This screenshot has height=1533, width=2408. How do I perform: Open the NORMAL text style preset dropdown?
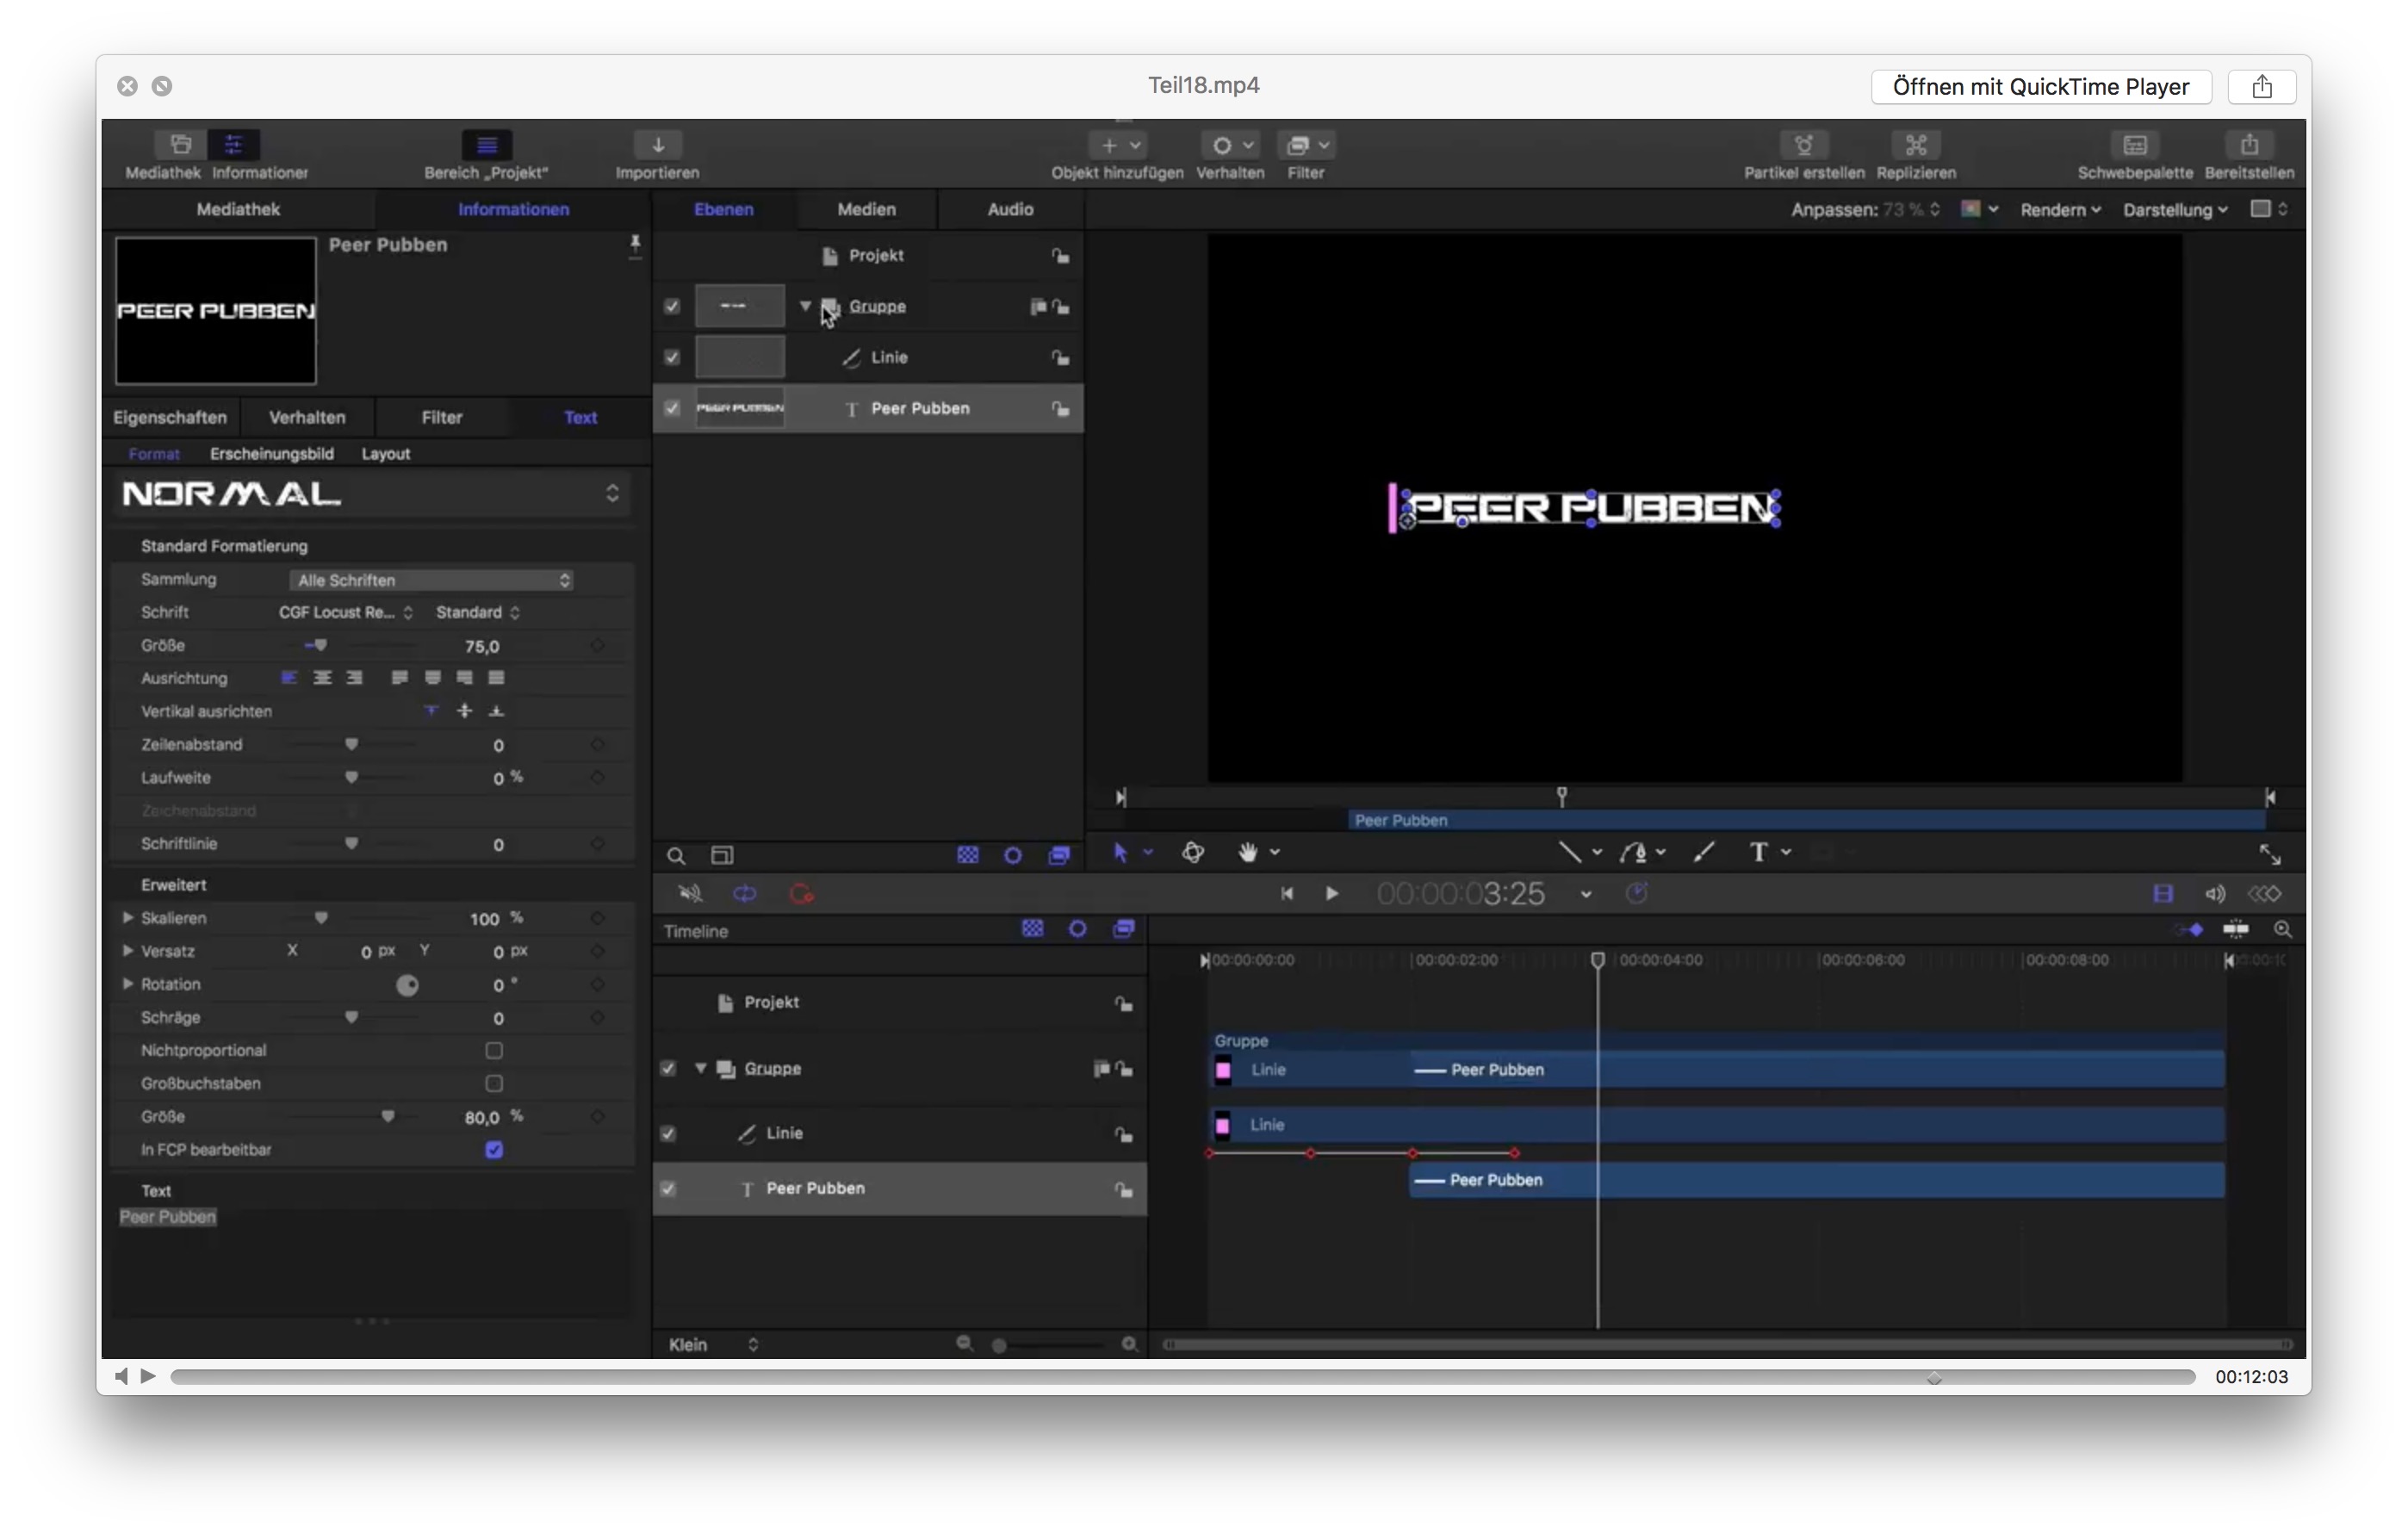click(371, 494)
